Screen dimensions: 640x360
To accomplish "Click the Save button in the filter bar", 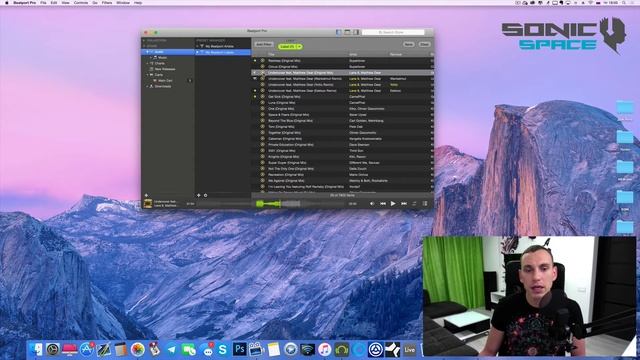I will 409,44.
